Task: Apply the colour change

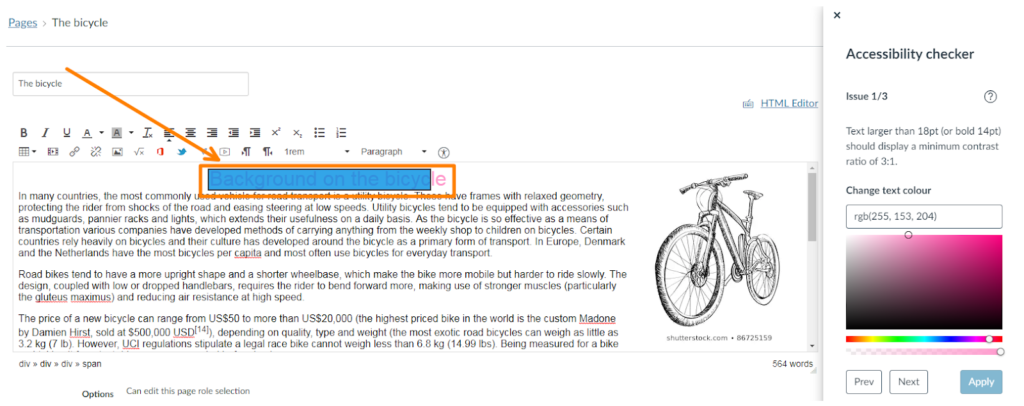Action: [981, 382]
